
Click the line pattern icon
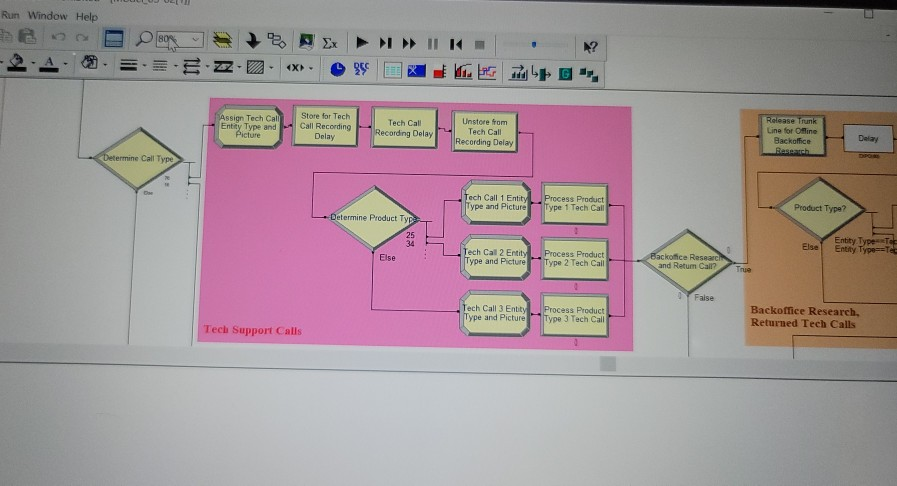[223, 67]
